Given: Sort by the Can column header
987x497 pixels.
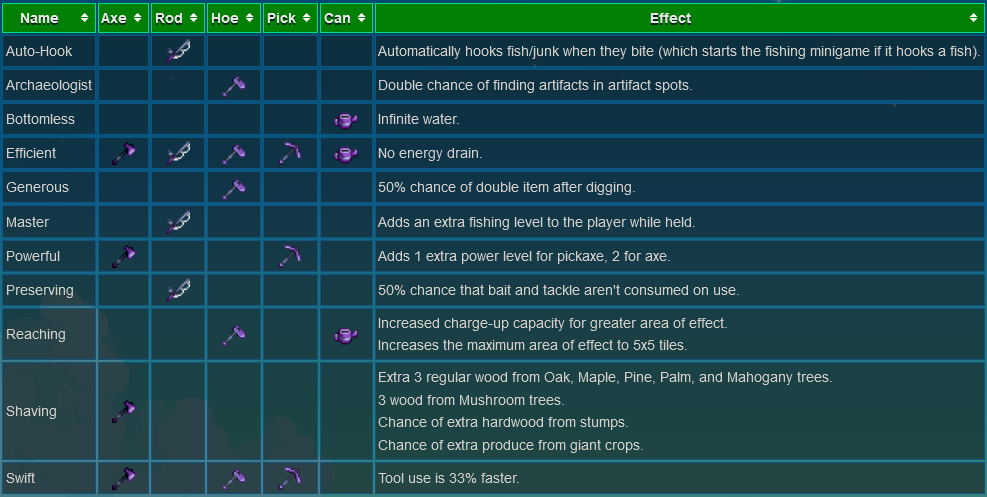Looking at the screenshot, I should [346, 18].
